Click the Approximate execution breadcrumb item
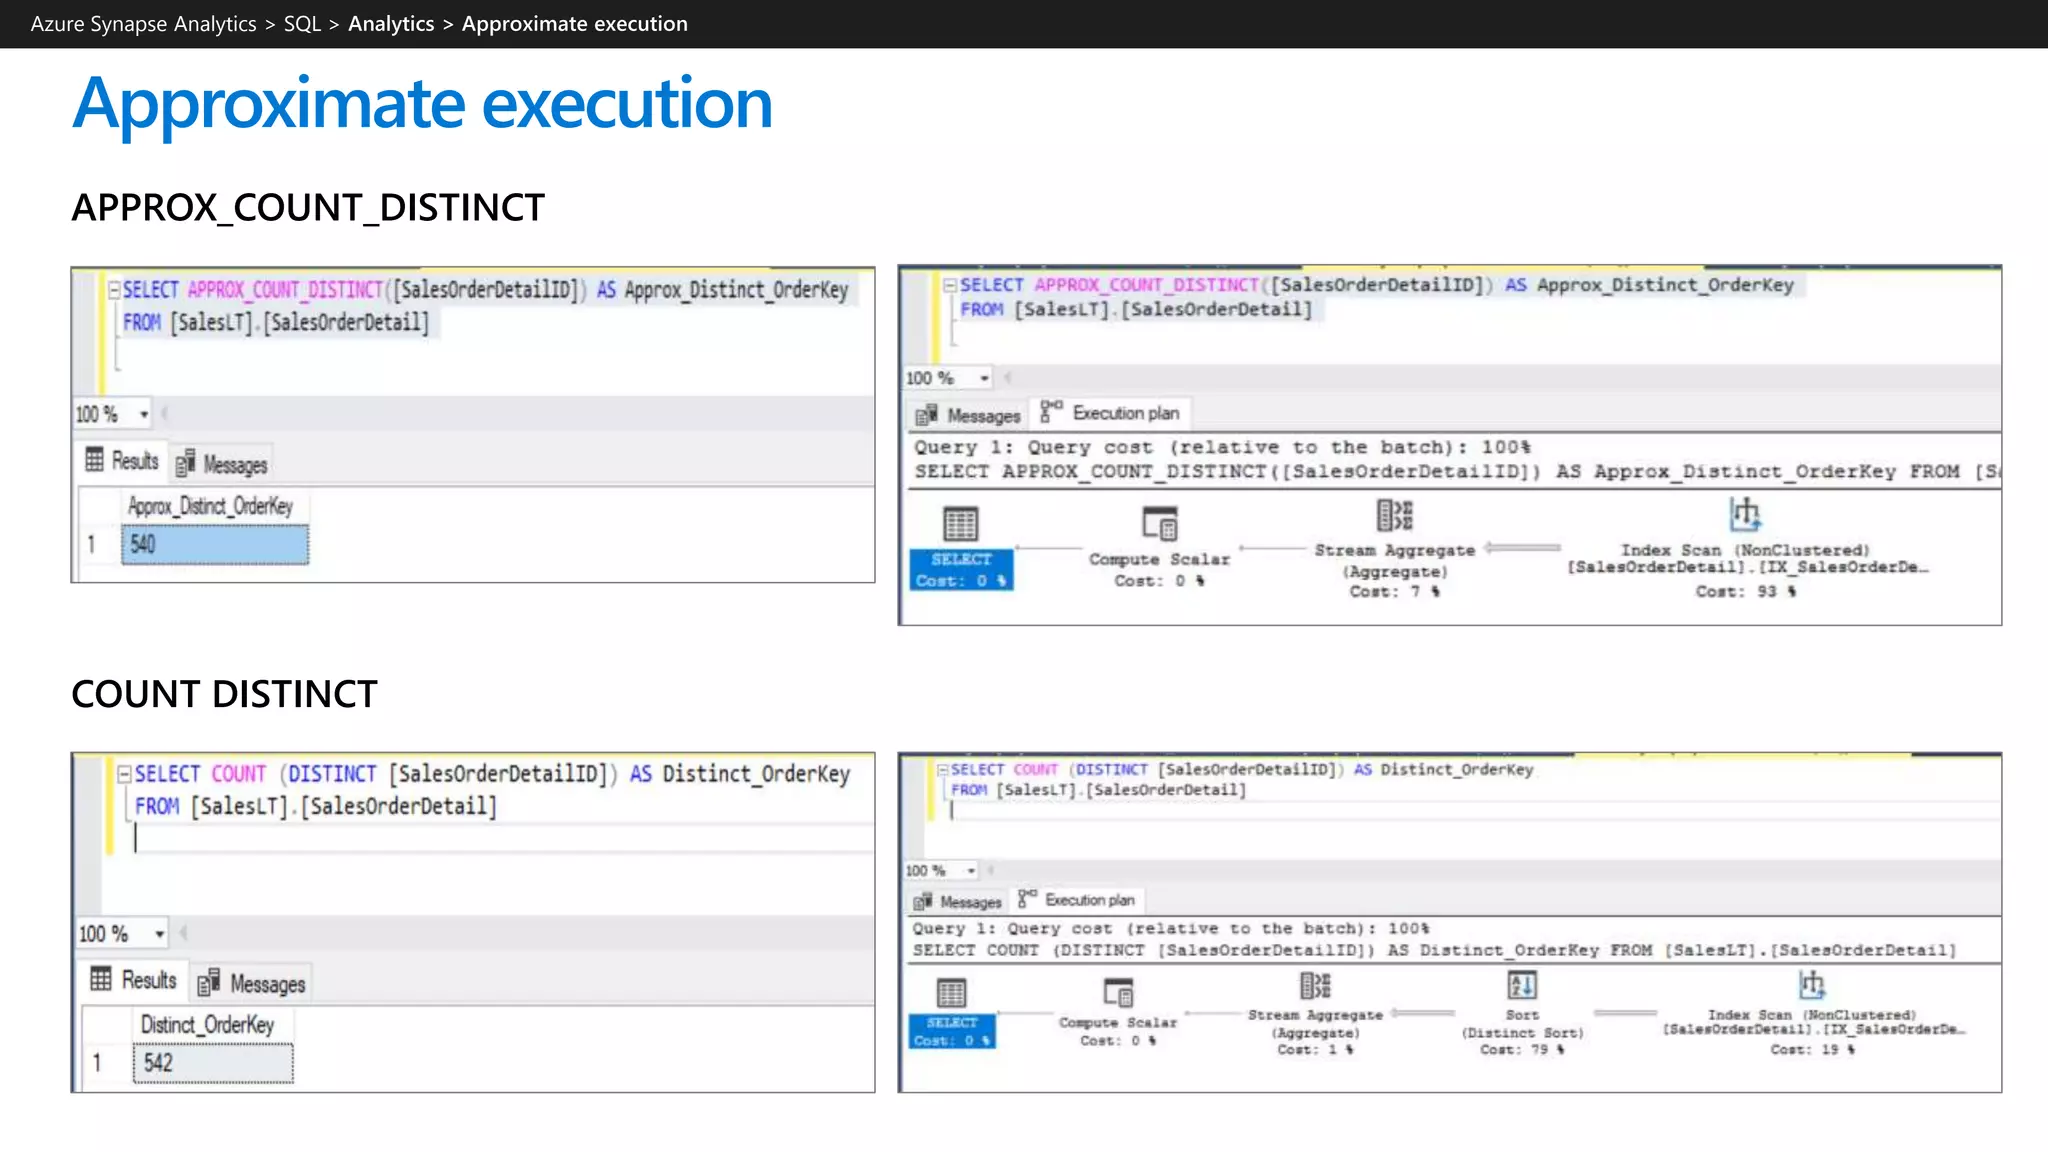 (575, 24)
